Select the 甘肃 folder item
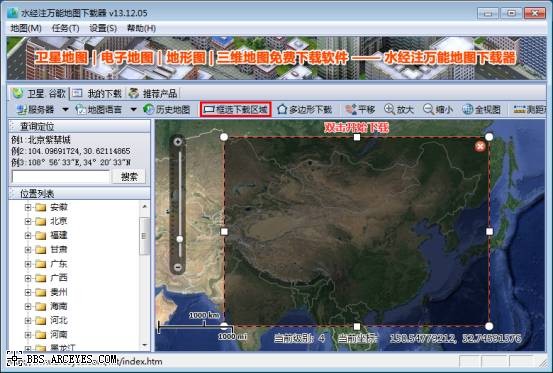 (51, 250)
